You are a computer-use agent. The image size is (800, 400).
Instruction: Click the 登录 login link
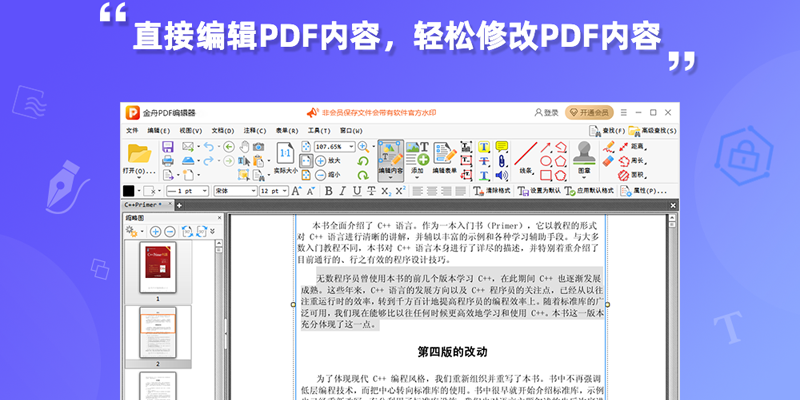546,112
